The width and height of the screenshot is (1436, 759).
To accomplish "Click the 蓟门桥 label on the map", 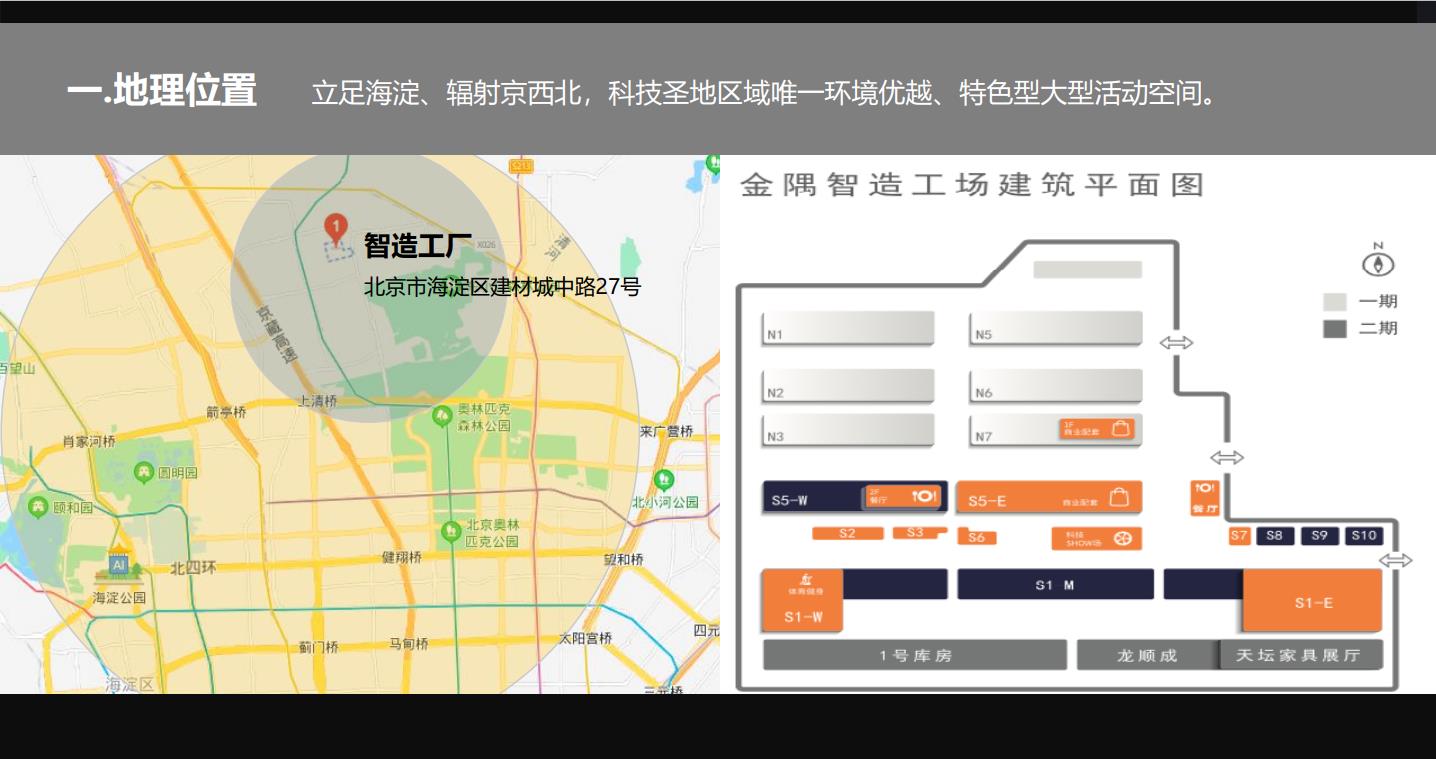I will click(x=319, y=647).
